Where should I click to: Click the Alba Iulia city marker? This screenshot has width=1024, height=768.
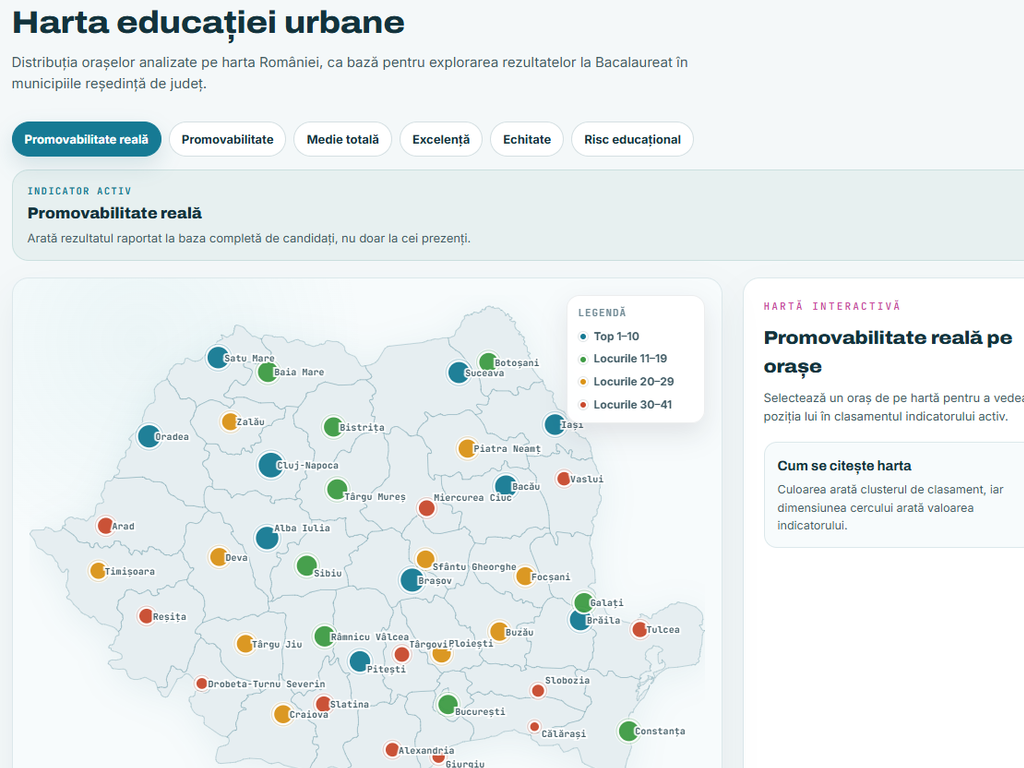click(x=266, y=538)
